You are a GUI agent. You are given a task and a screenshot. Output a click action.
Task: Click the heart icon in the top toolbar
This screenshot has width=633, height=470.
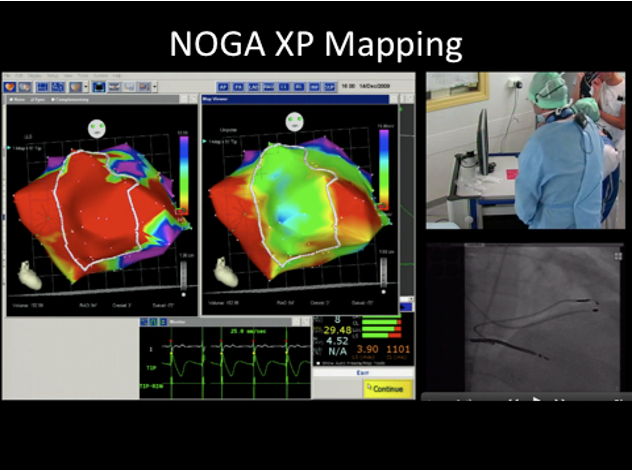pos(10,87)
